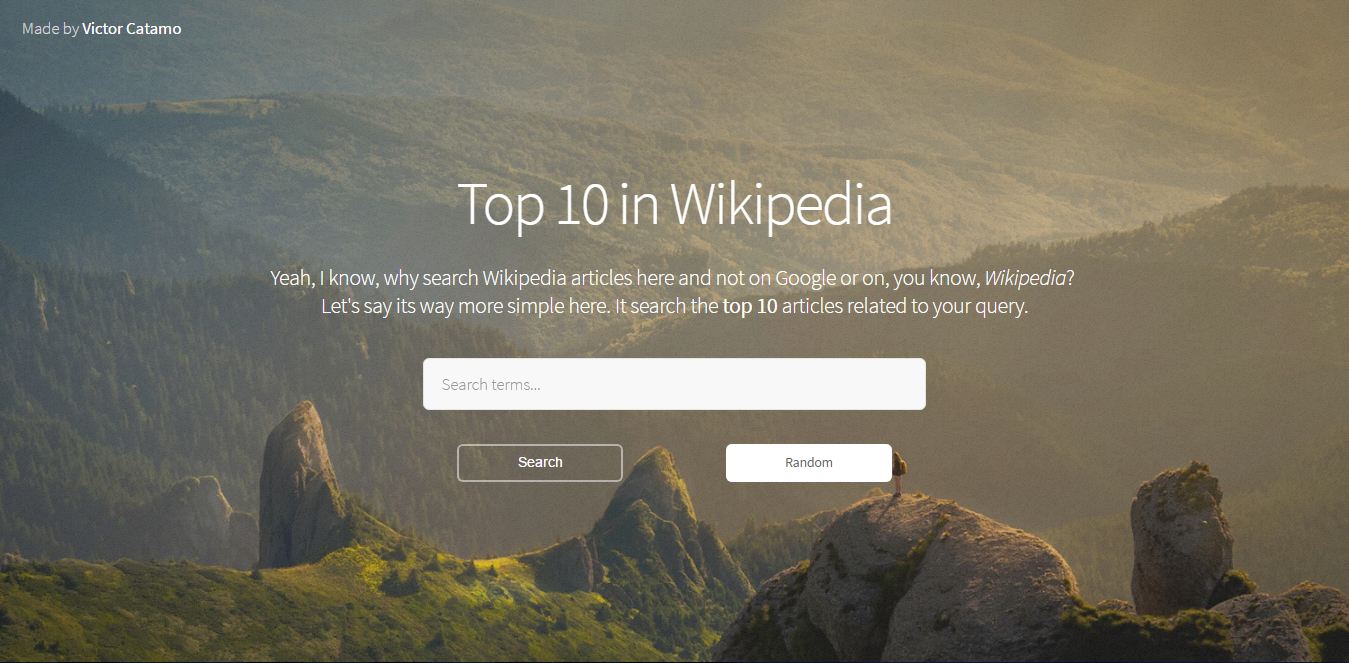Image resolution: width=1349 pixels, height=663 pixels.
Task: Click the bold top 10 text
Action: click(x=750, y=306)
